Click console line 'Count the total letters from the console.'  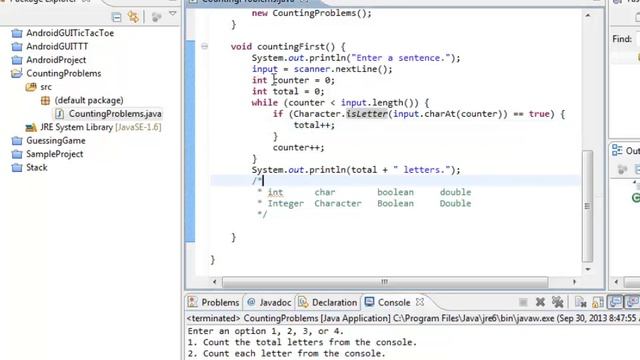click(310, 342)
